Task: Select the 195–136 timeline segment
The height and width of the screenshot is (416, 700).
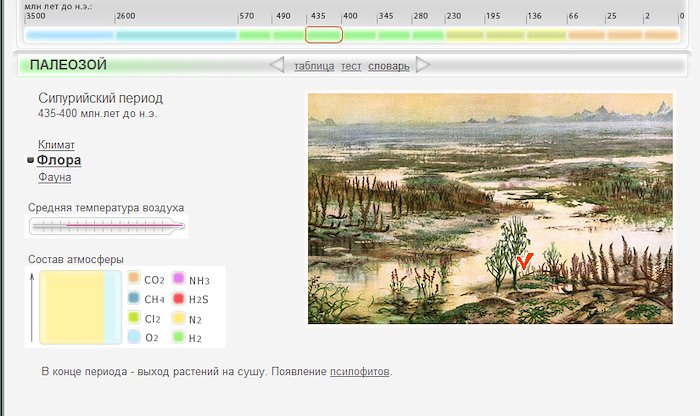Action: click(505, 35)
